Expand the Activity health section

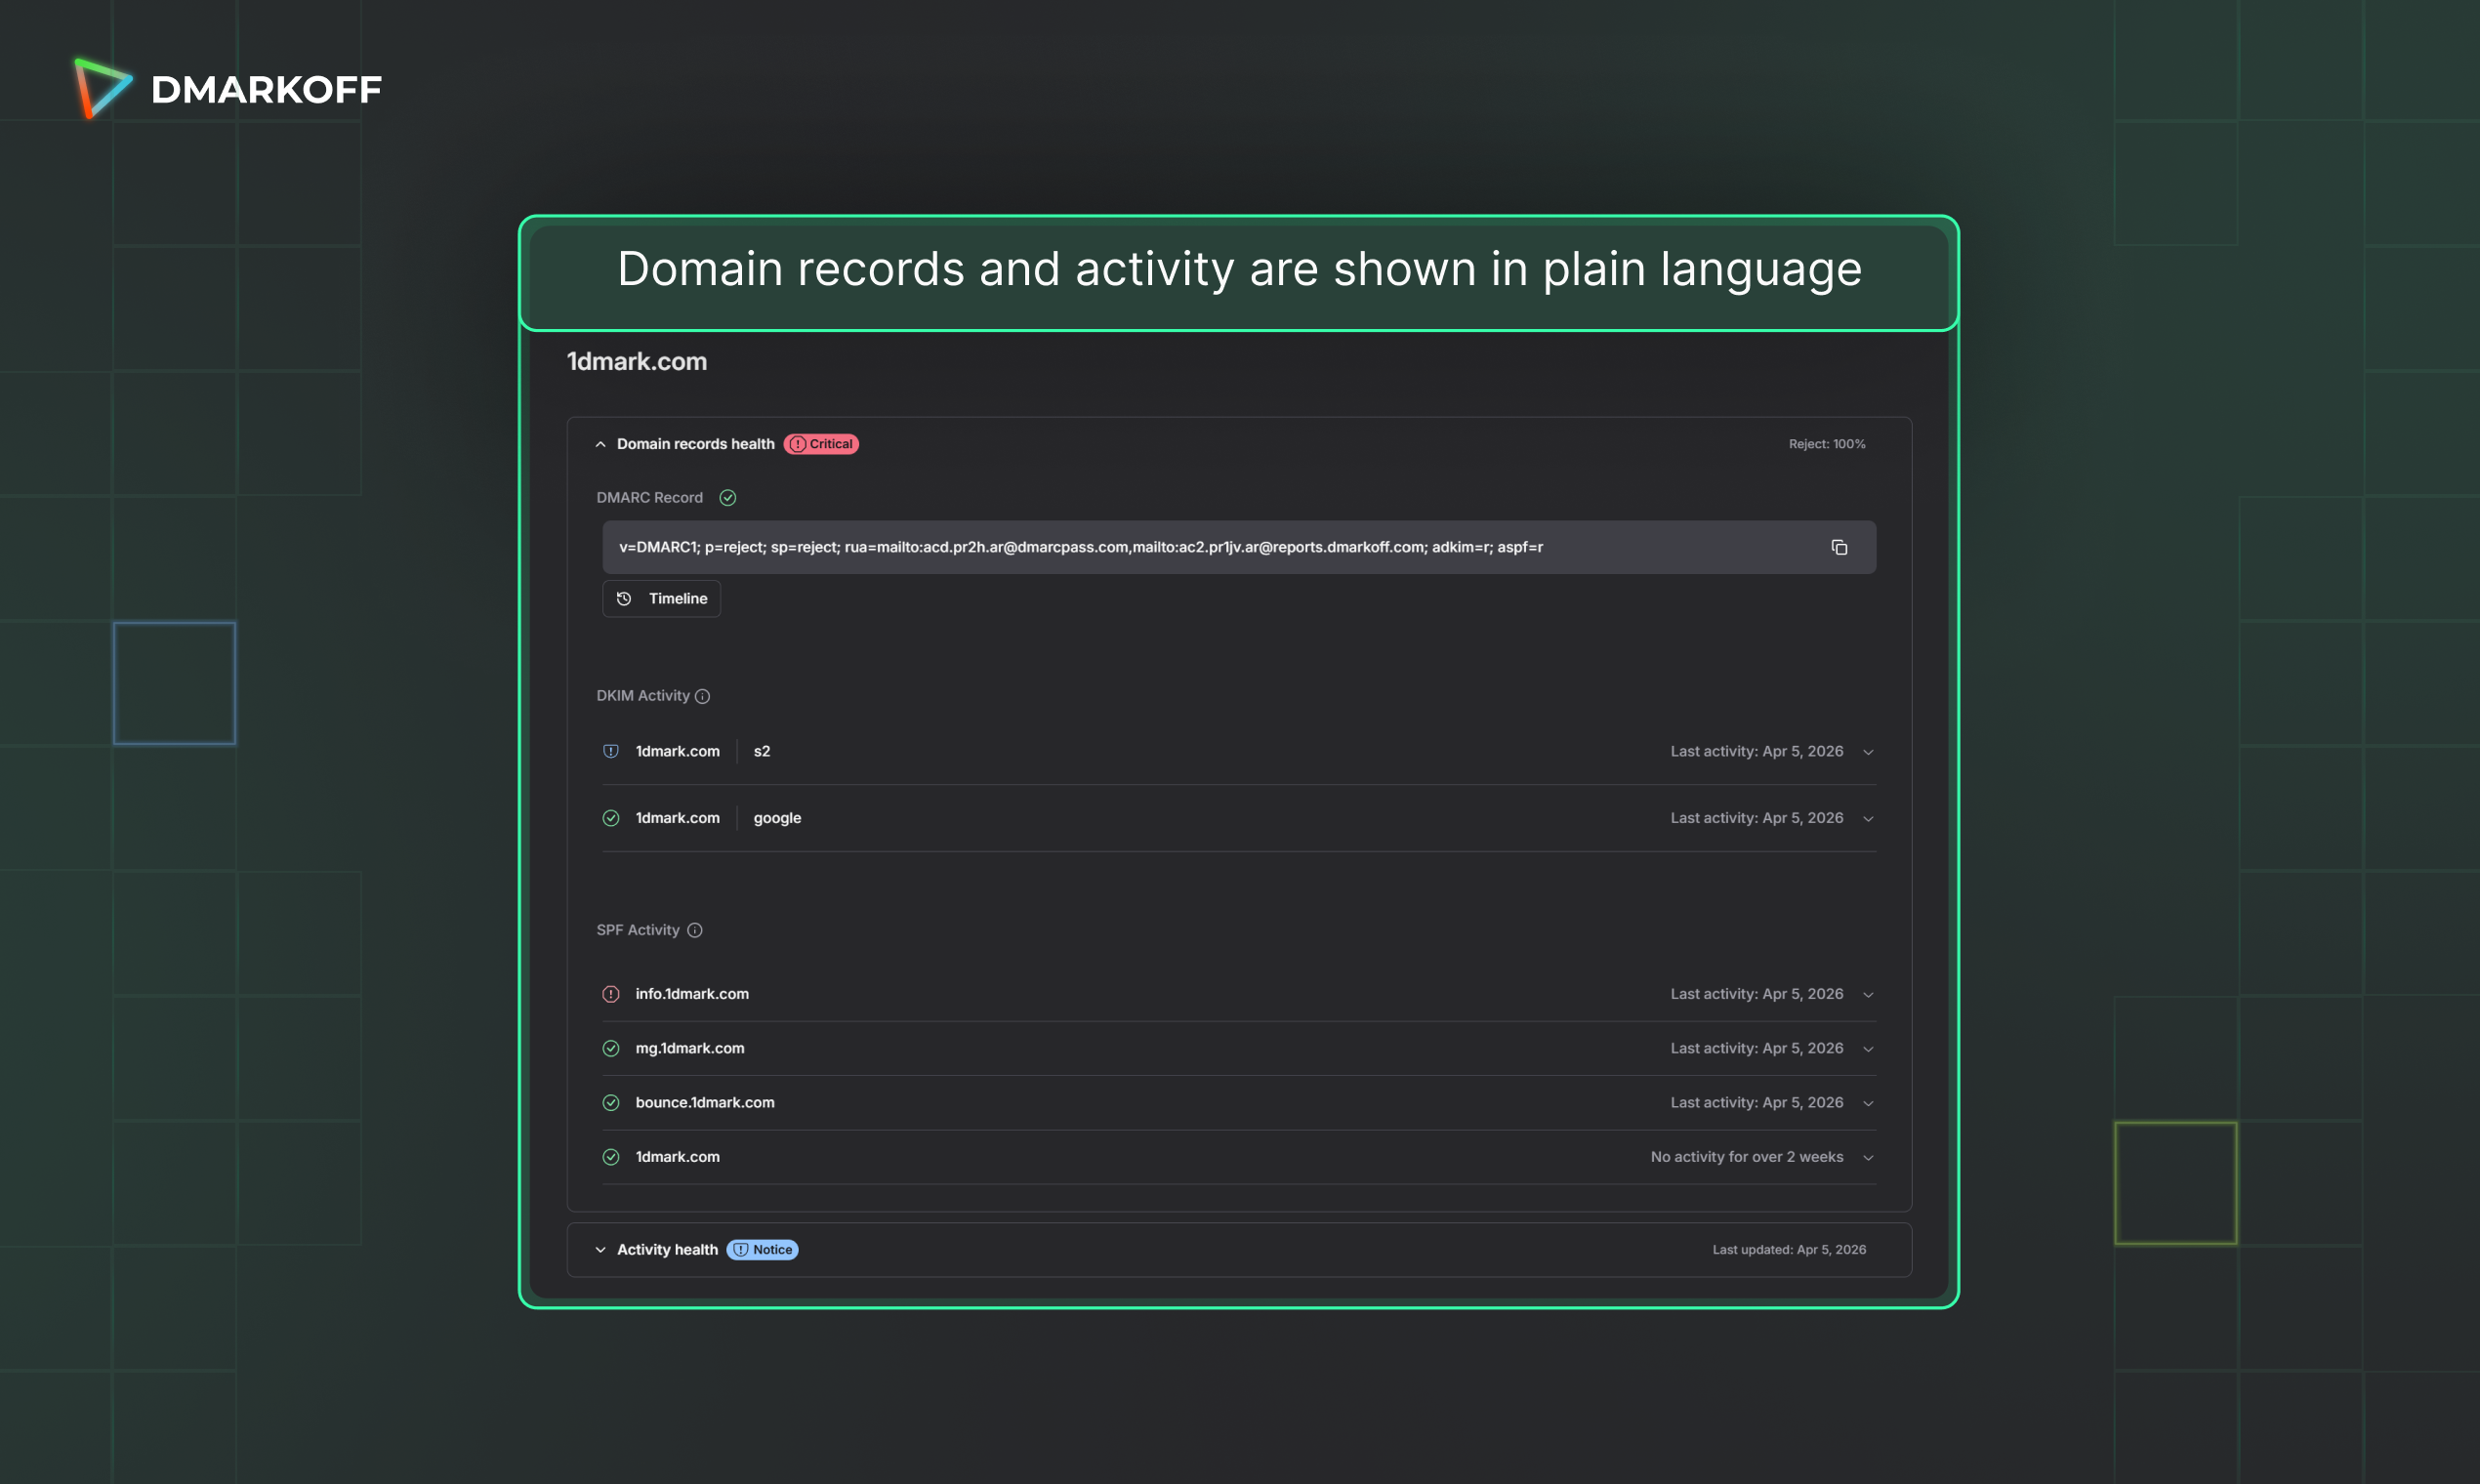pyautogui.click(x=601, y=1250)
